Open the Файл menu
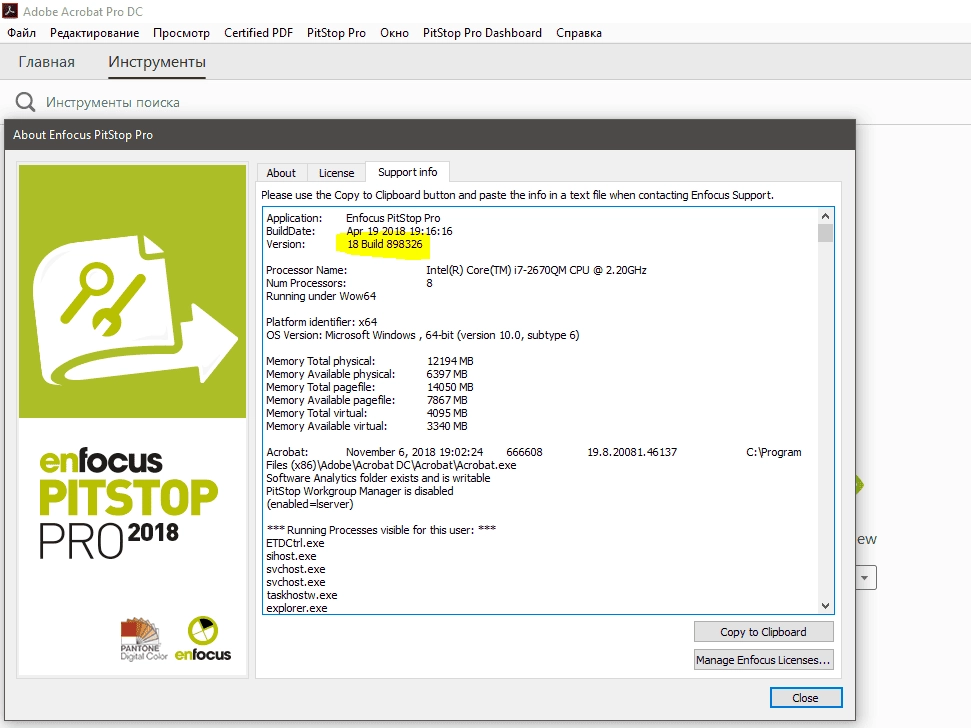This screenshot has height=728, width=971. 22,33
